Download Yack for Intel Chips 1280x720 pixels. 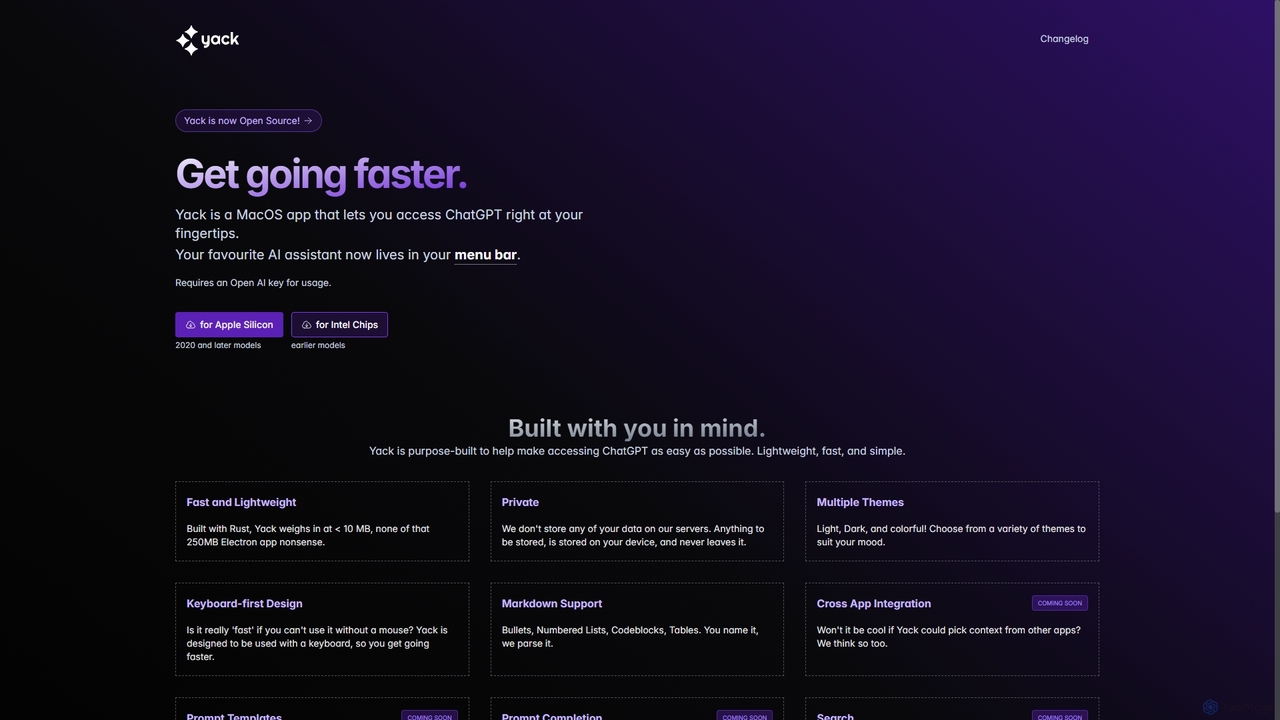[x=339, y=325]
